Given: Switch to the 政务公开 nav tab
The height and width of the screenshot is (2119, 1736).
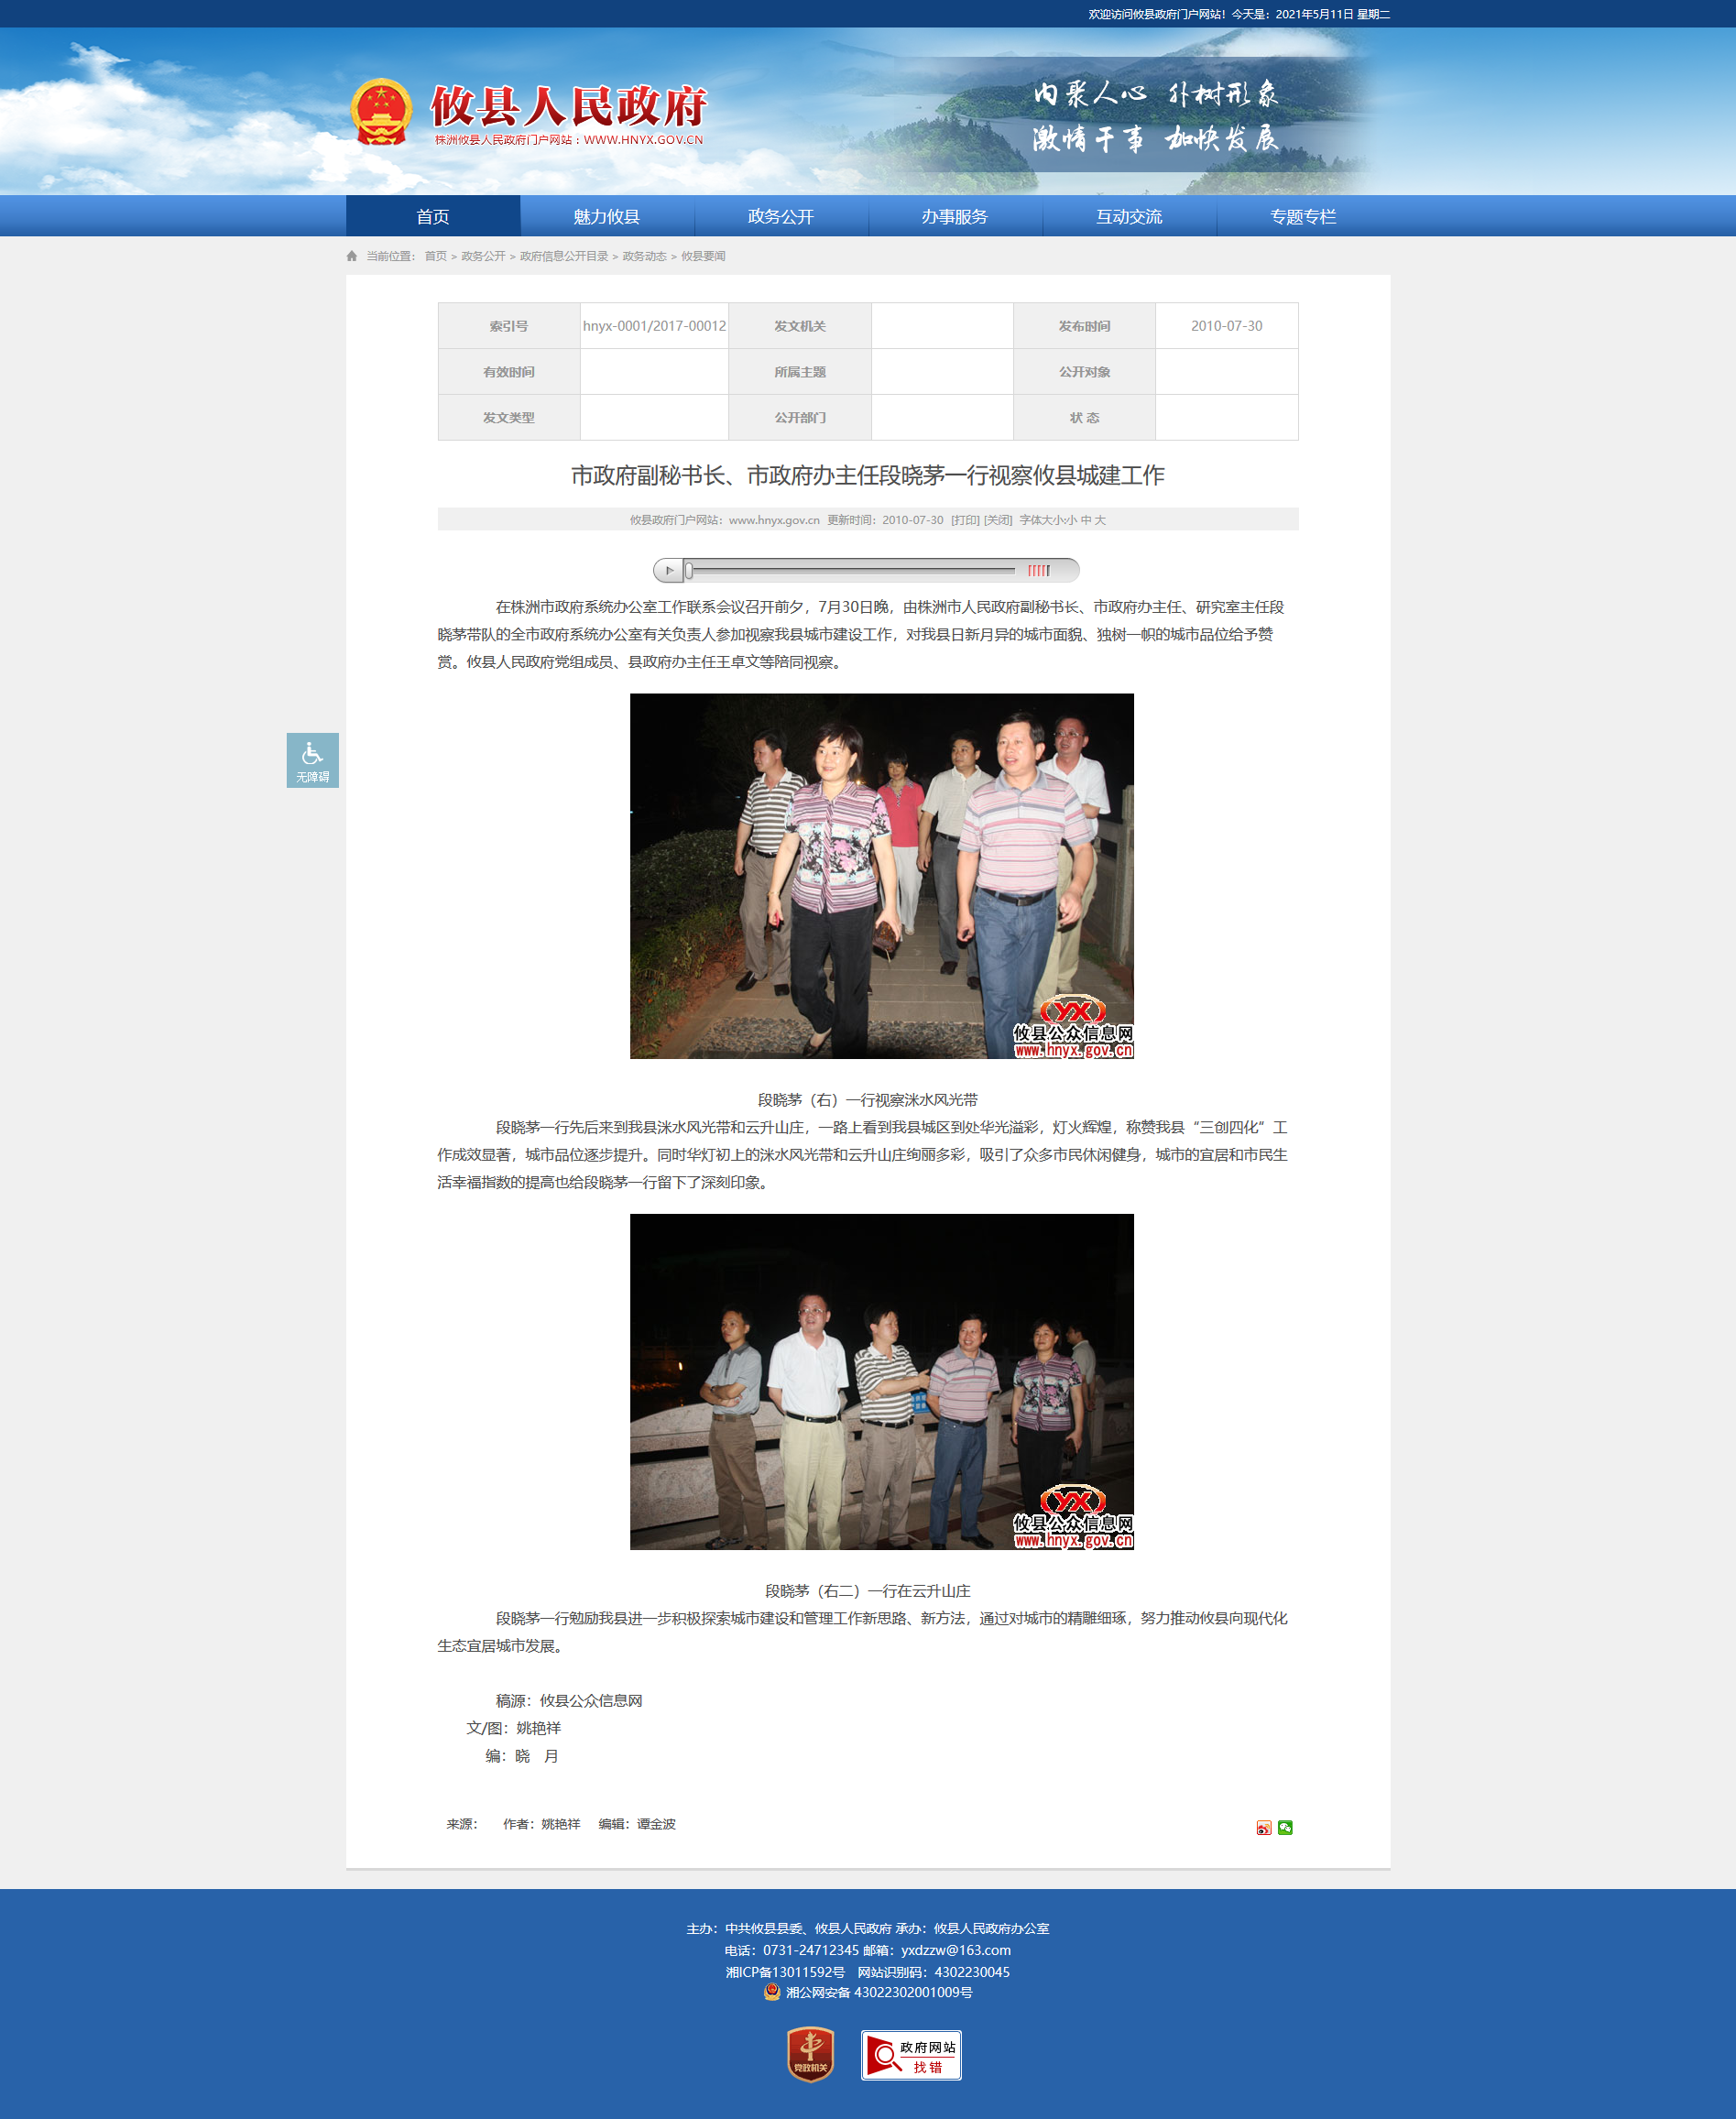Looking at the screenshot, I should (781, 216).
